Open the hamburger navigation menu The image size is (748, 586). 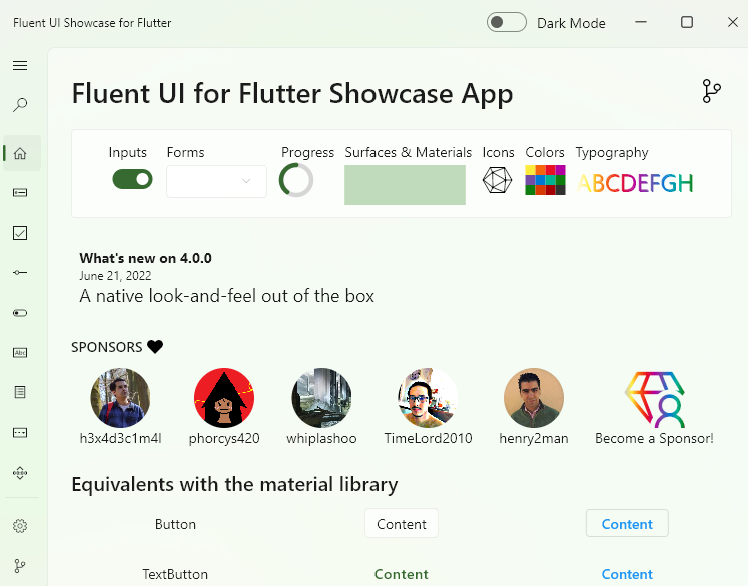click(x=20, y=65)
